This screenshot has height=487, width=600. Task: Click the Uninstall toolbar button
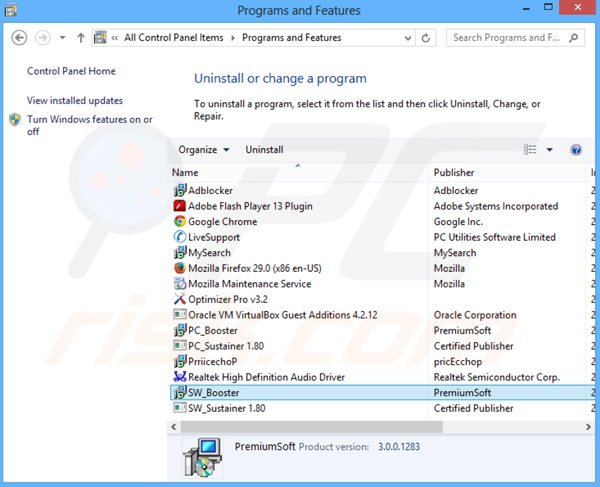(264, 150)
